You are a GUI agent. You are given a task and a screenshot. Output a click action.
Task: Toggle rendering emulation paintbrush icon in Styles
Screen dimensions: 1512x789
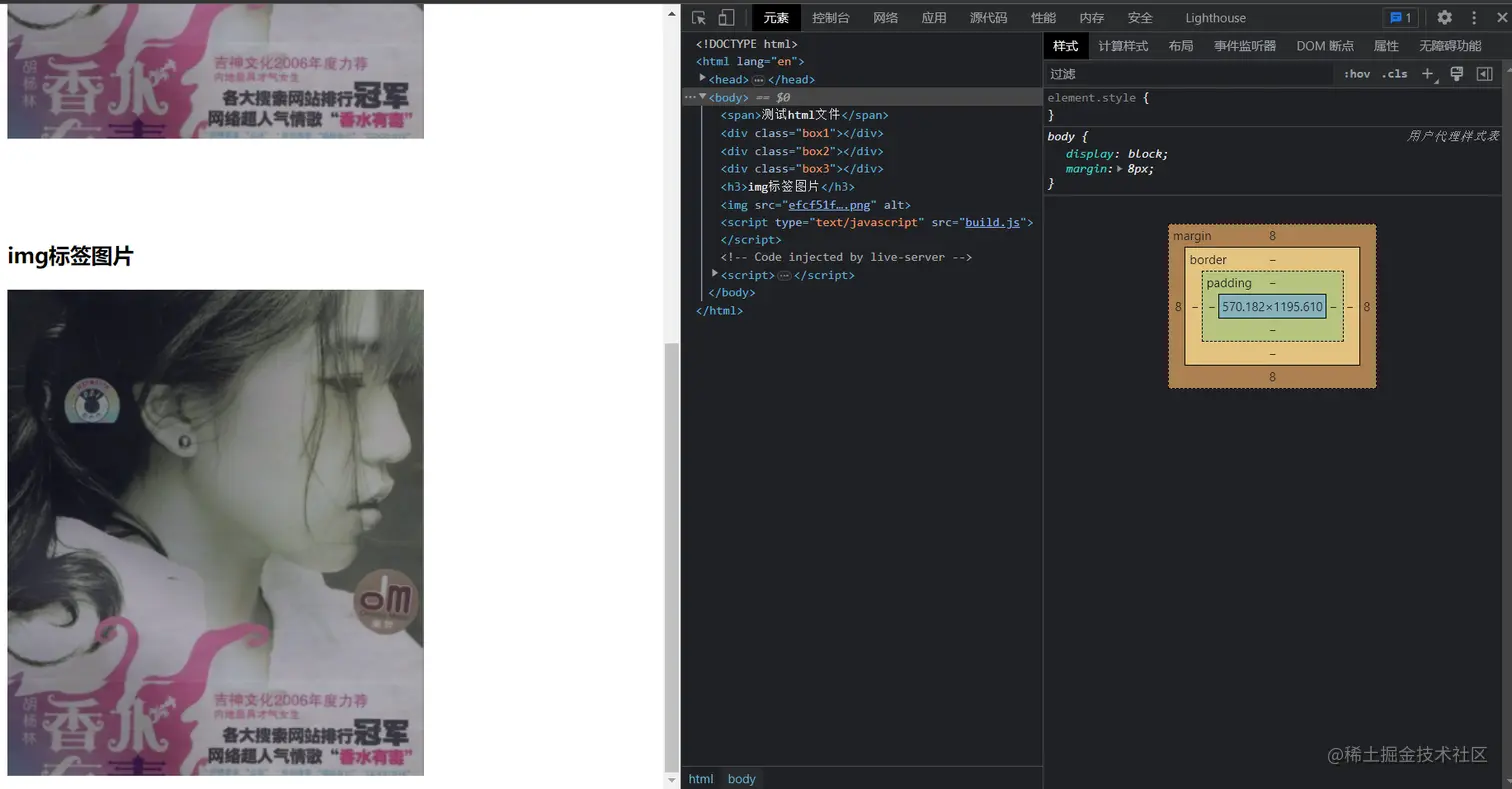coord(1457,74)
